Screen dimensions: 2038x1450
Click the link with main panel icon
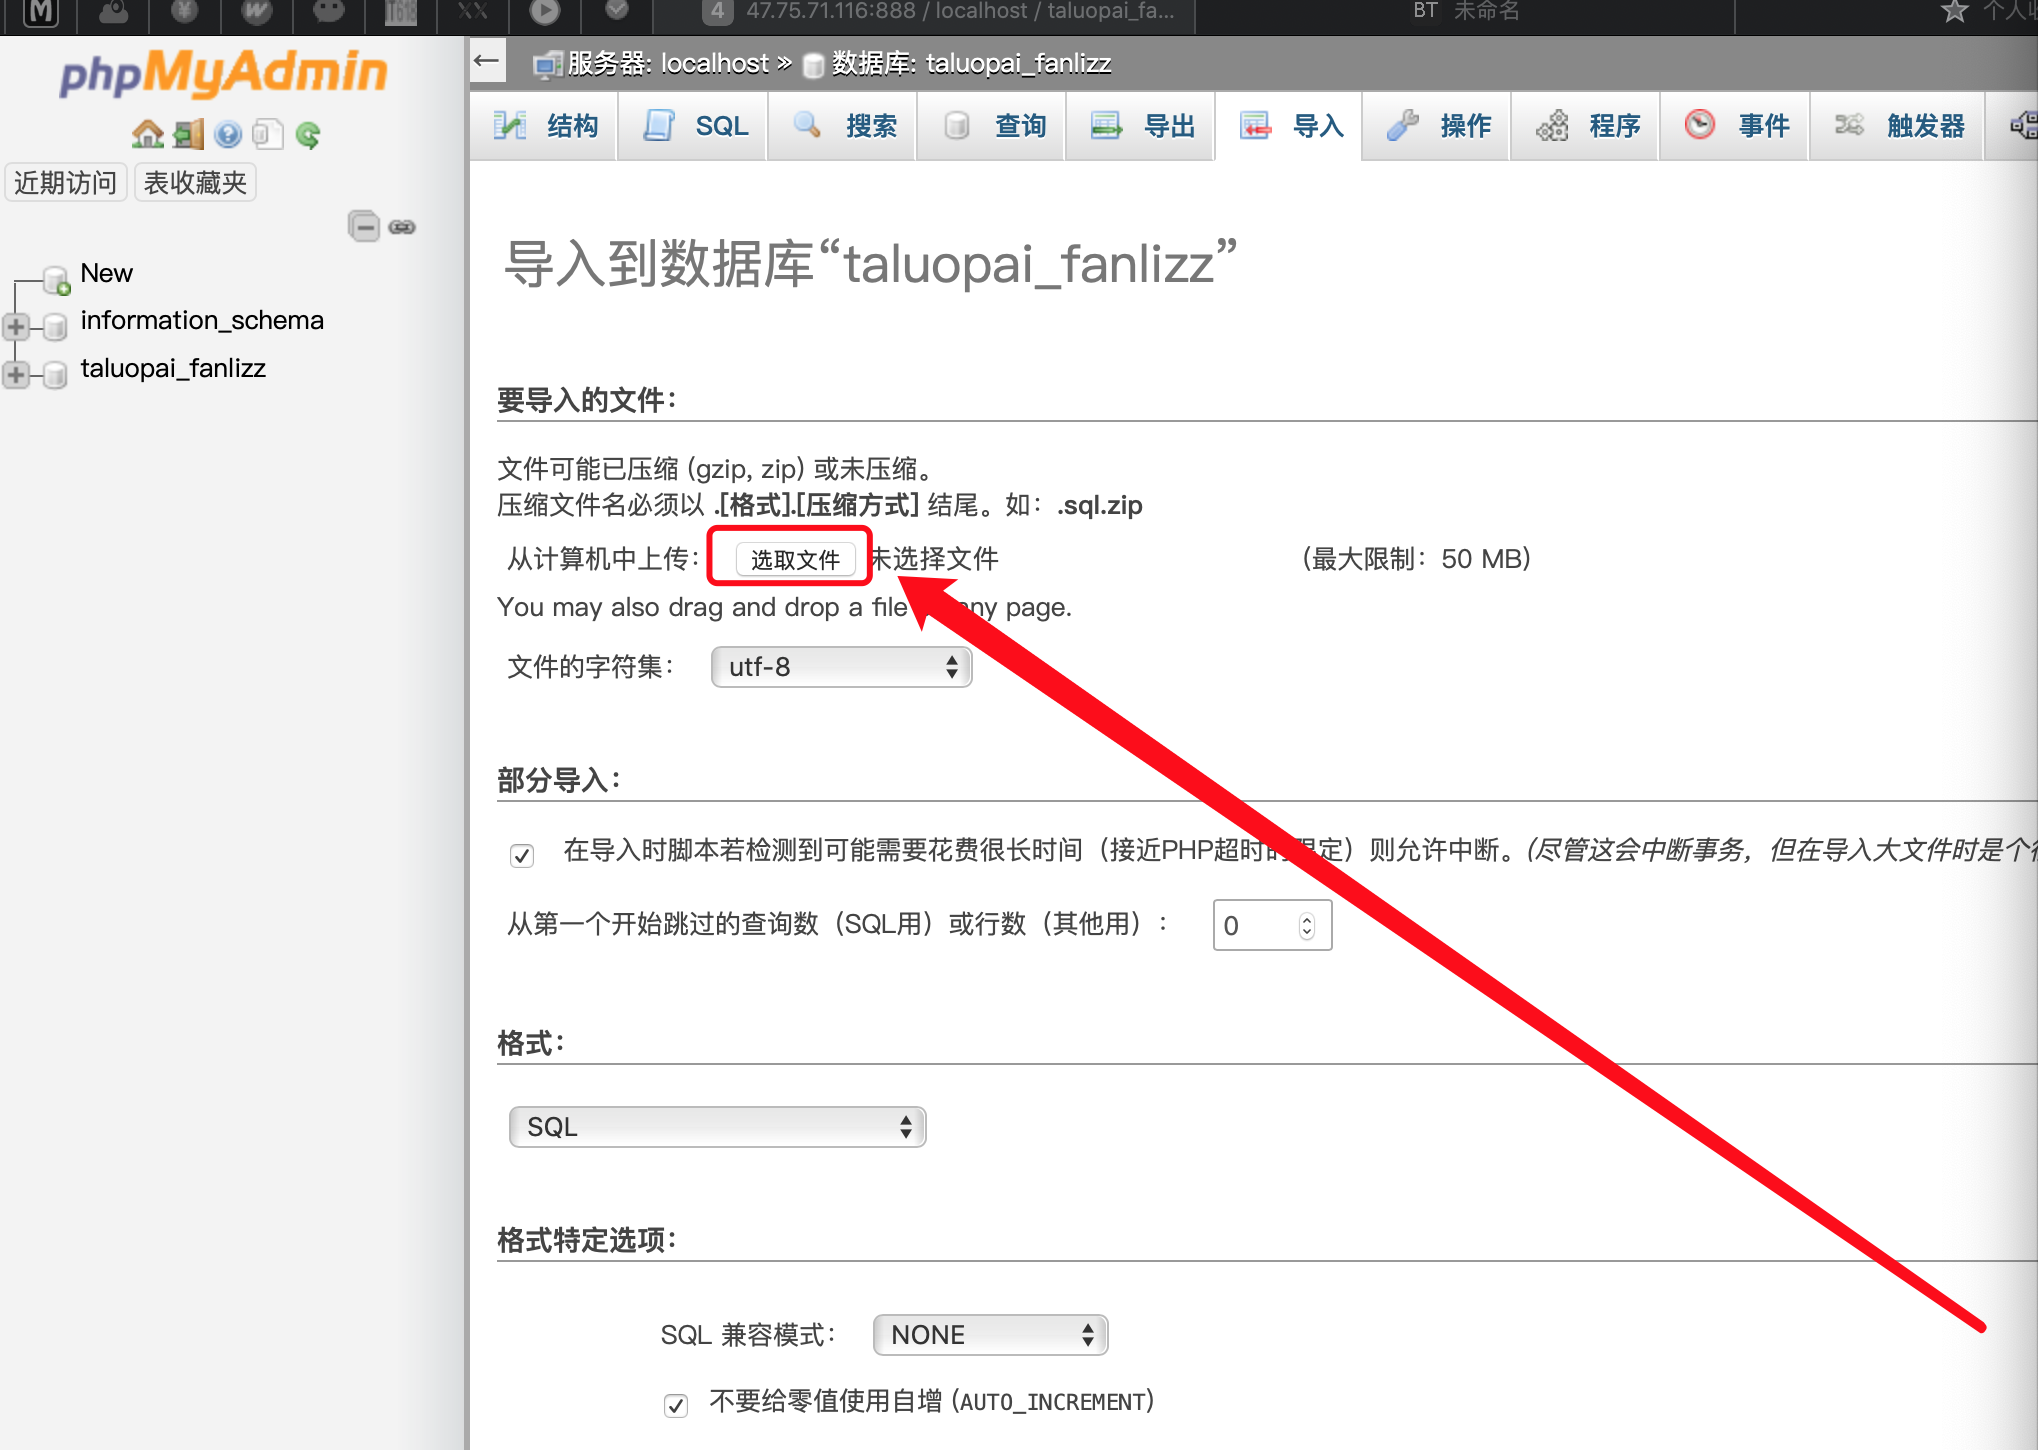(402, 227)
